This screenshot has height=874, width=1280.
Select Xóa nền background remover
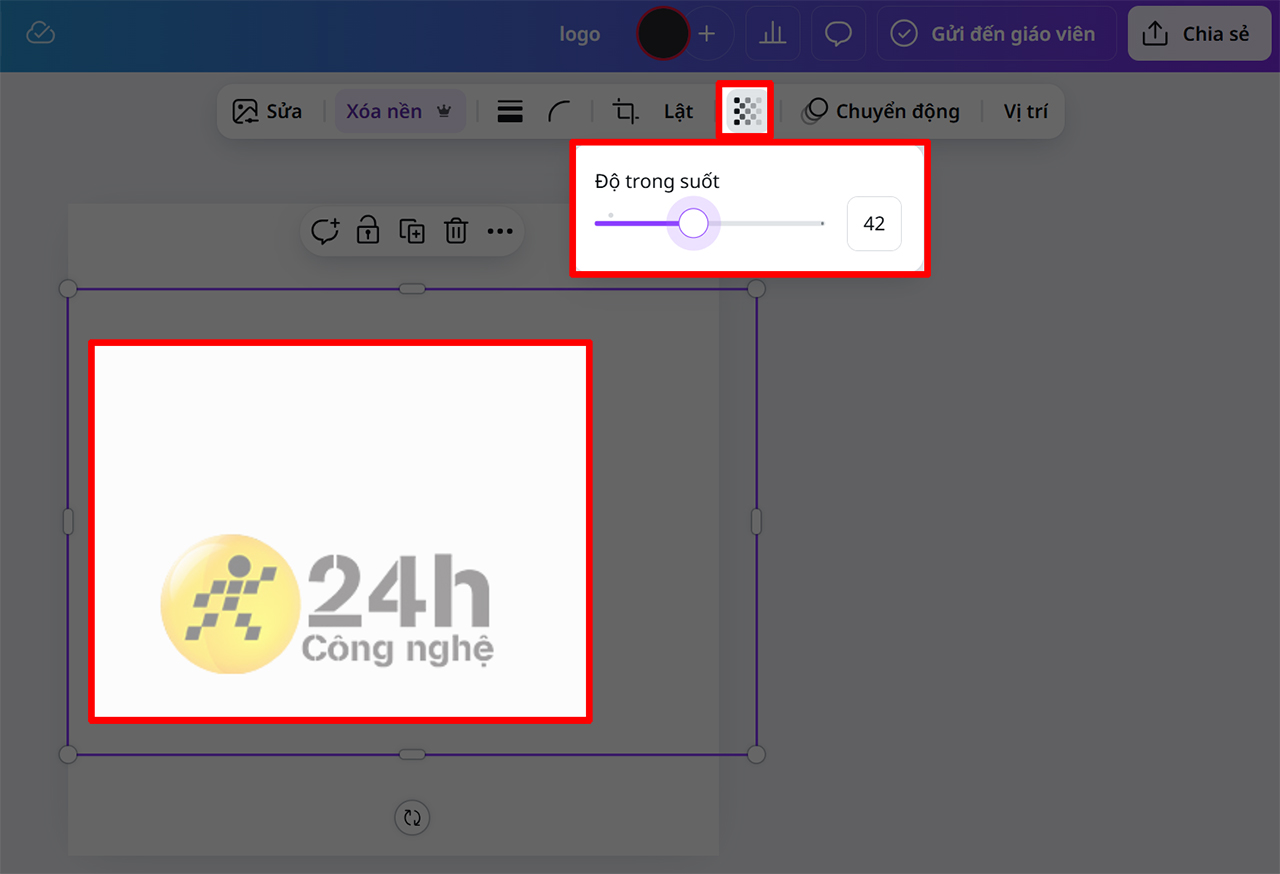[399, 111]
